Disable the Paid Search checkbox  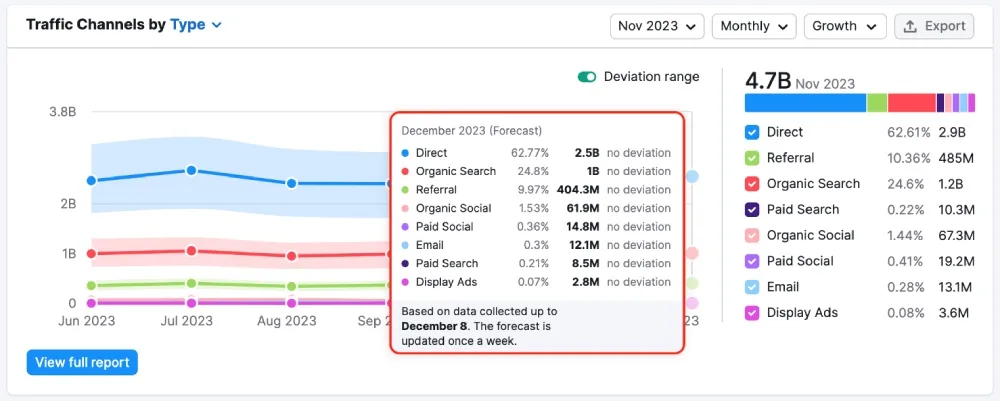tap(753, 210)
